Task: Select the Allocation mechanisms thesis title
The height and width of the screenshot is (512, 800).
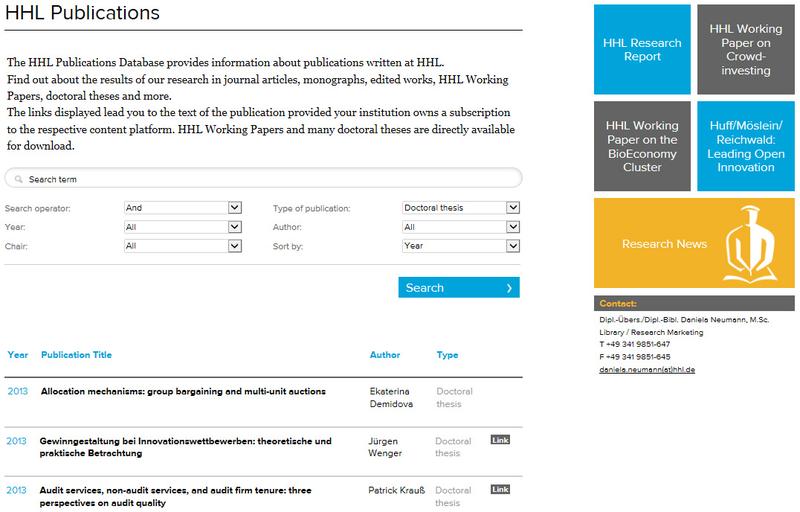Action: tap(183, 392)
